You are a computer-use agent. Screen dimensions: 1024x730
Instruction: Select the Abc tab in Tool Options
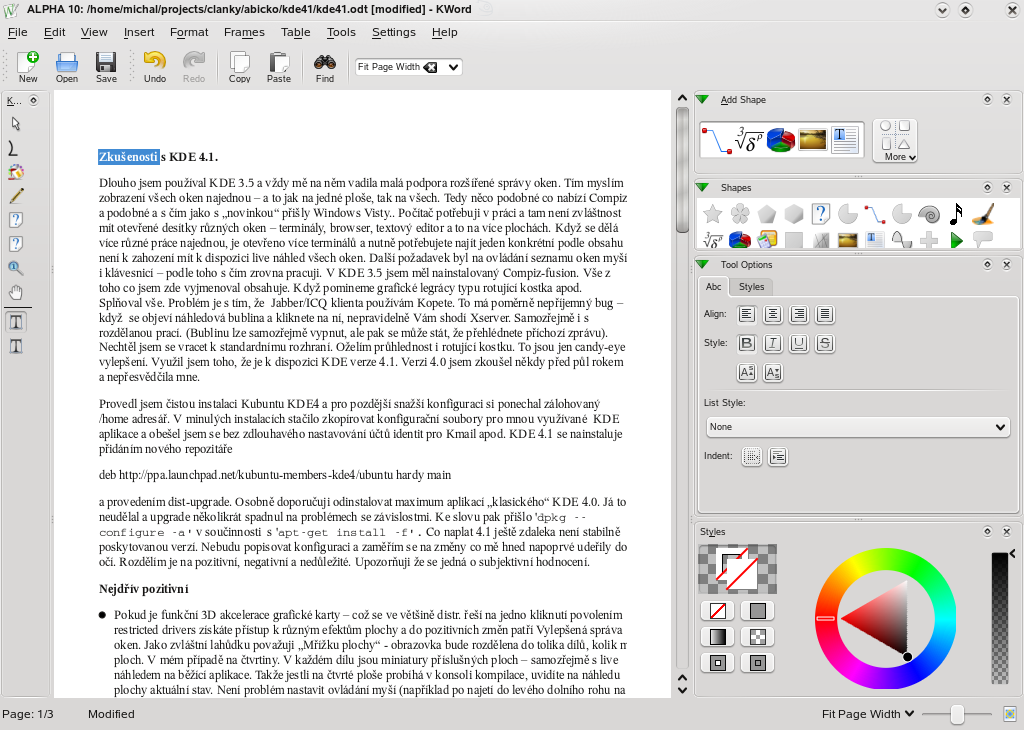713,287
